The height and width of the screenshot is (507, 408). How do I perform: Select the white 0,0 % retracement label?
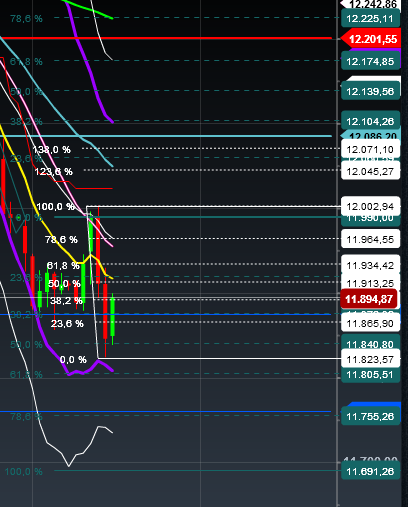(73, 360)
